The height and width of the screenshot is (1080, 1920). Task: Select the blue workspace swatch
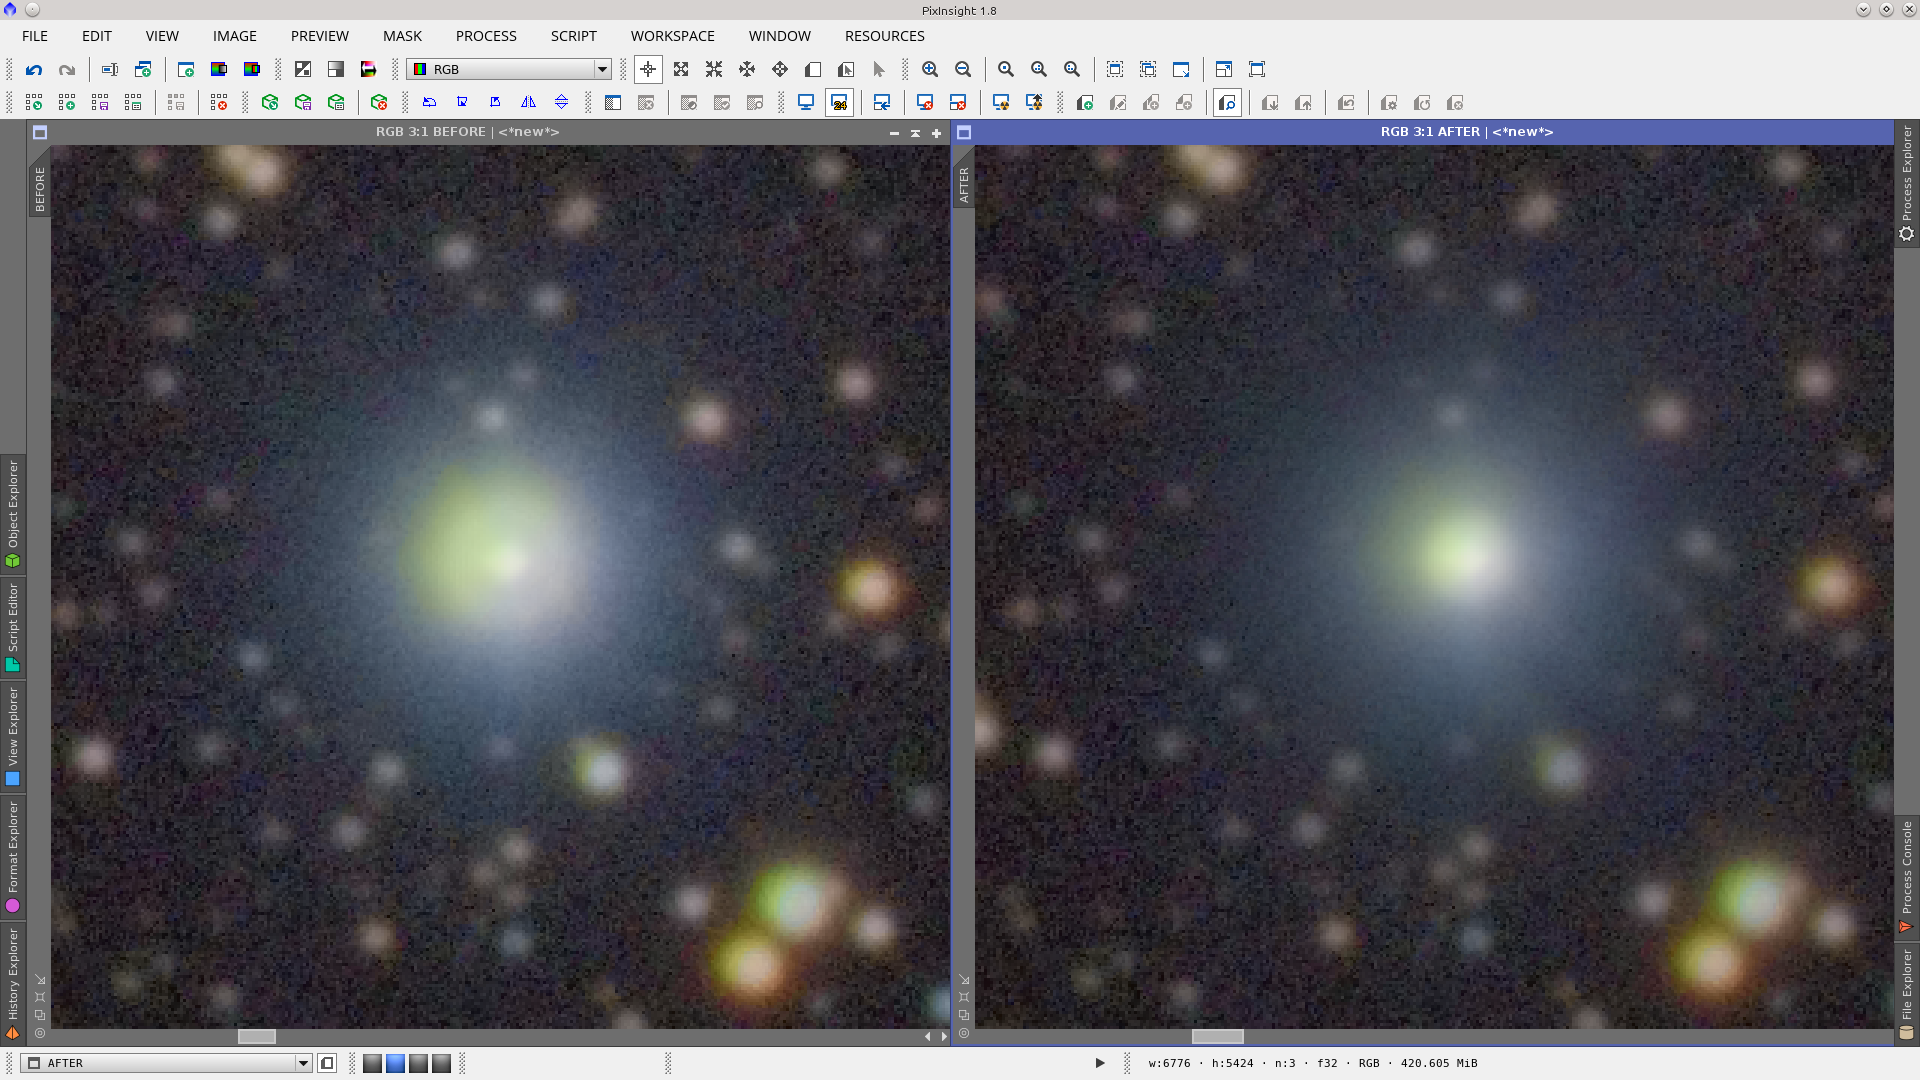[395, 1063]
